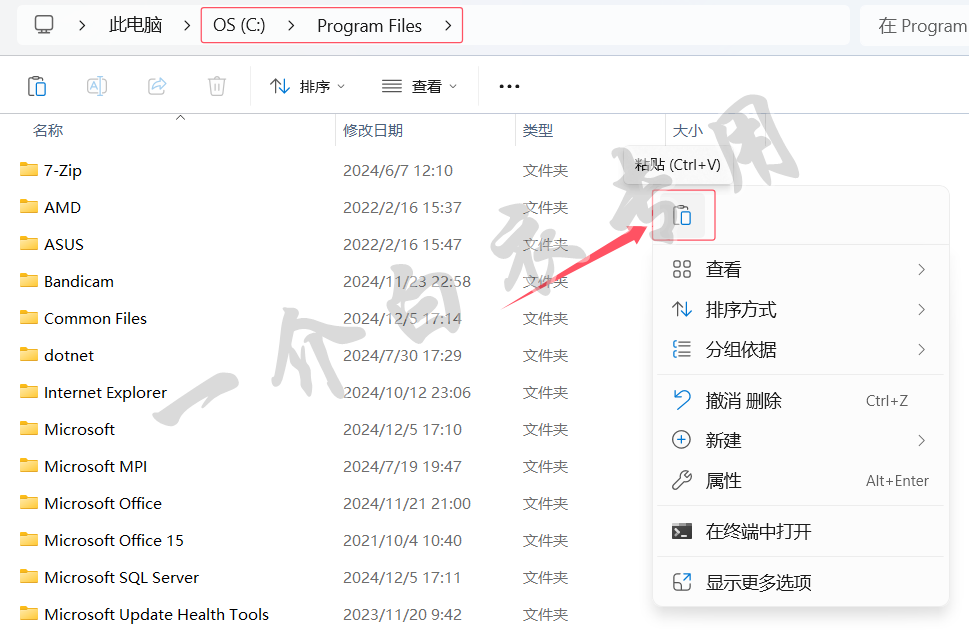Screen dimensions: 969x640
Task: Click the toolbar Delete trash icon
Action: tap(217, 86)
